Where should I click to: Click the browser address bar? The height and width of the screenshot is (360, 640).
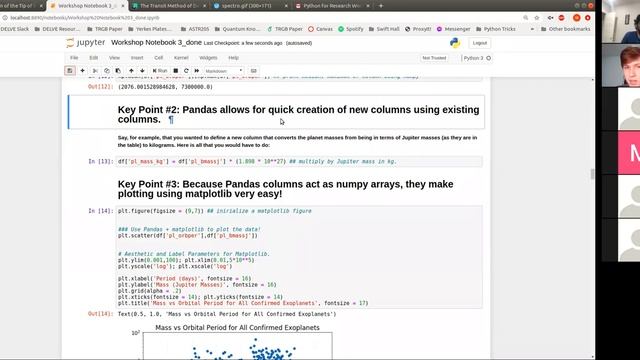click(x=261, y=18)
